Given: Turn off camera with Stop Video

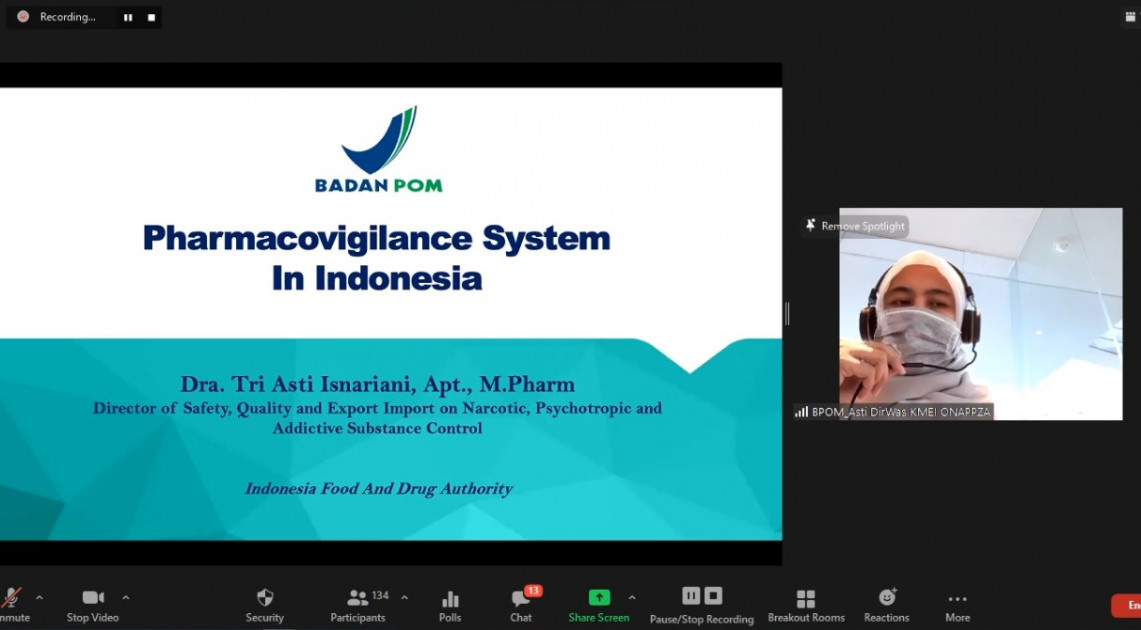Looking at the screenshot, I should pyautogui.click(x=92, y=604).
